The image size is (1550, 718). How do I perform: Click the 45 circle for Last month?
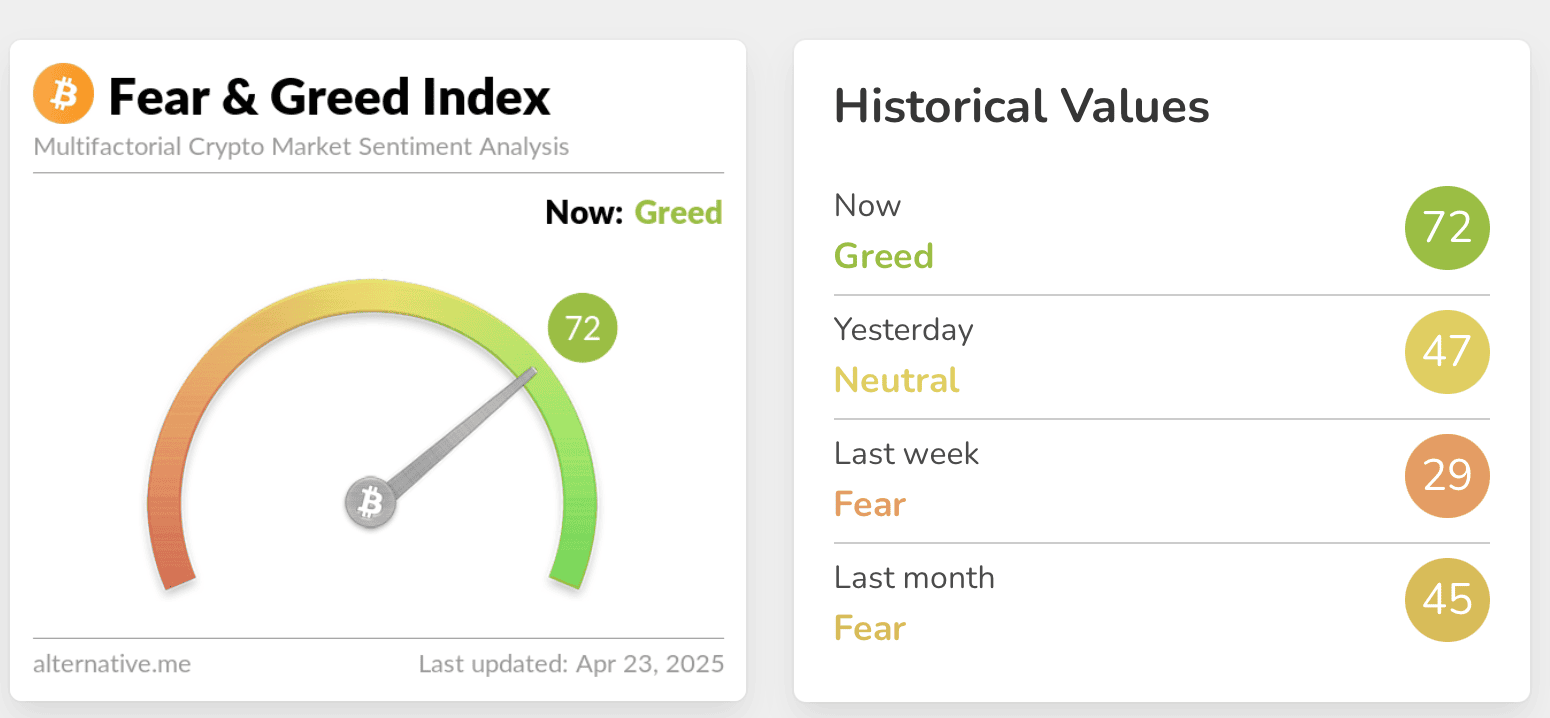[1447, 600]
